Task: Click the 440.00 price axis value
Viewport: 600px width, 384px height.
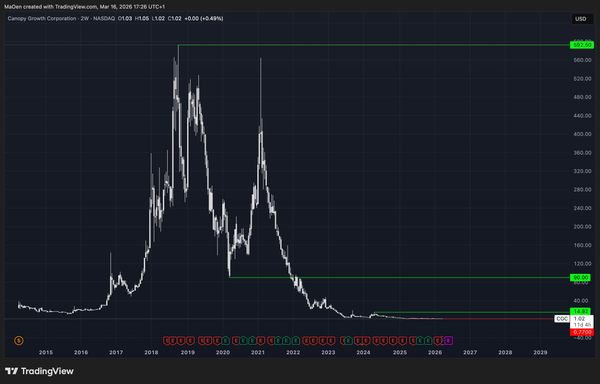Action: pos(582,116)
